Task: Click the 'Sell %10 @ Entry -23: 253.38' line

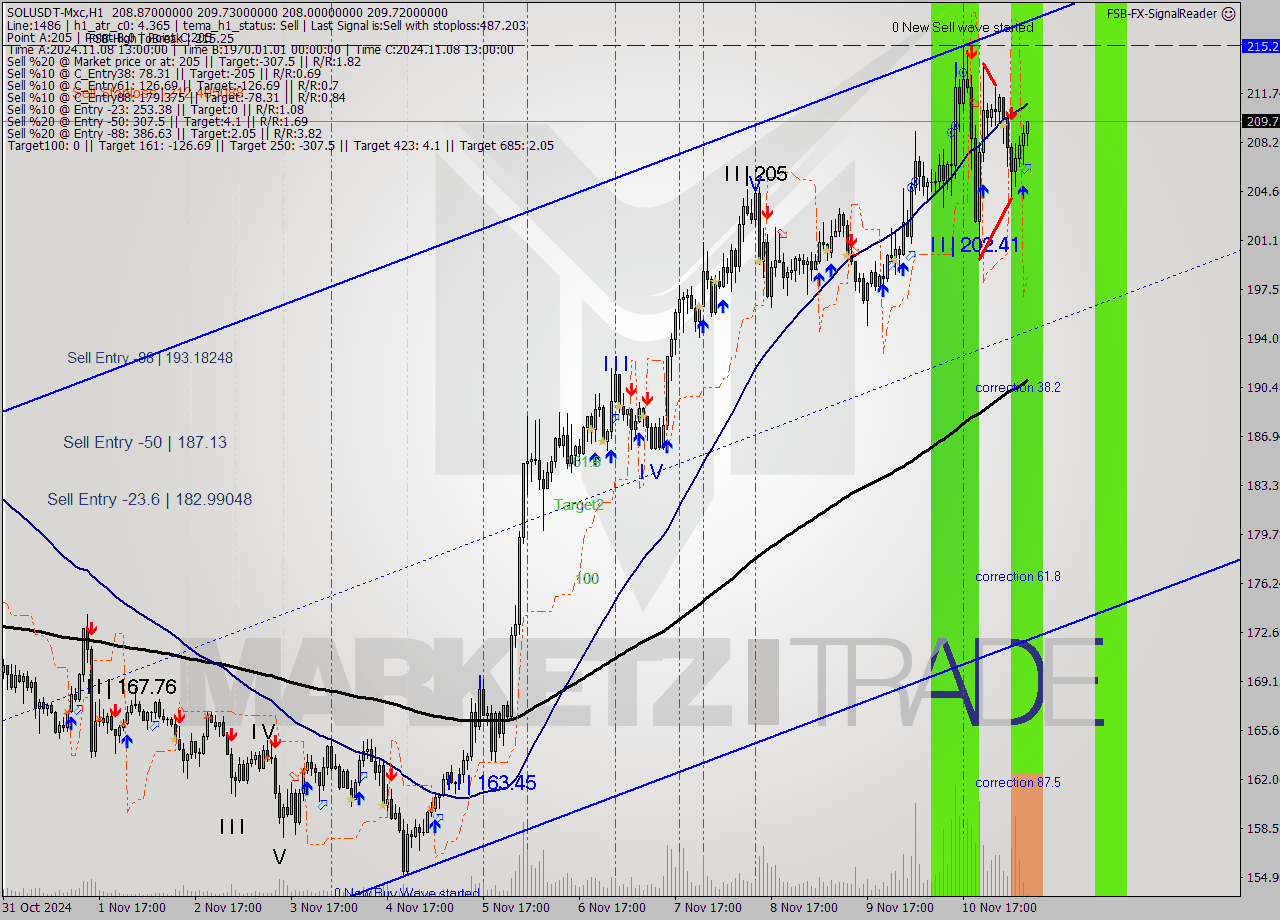Action: point(154,109)
